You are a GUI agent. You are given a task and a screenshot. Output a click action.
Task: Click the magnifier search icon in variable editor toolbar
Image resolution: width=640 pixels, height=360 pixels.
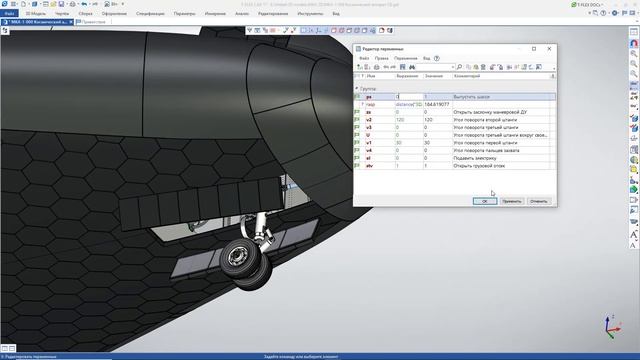[459, 67]
